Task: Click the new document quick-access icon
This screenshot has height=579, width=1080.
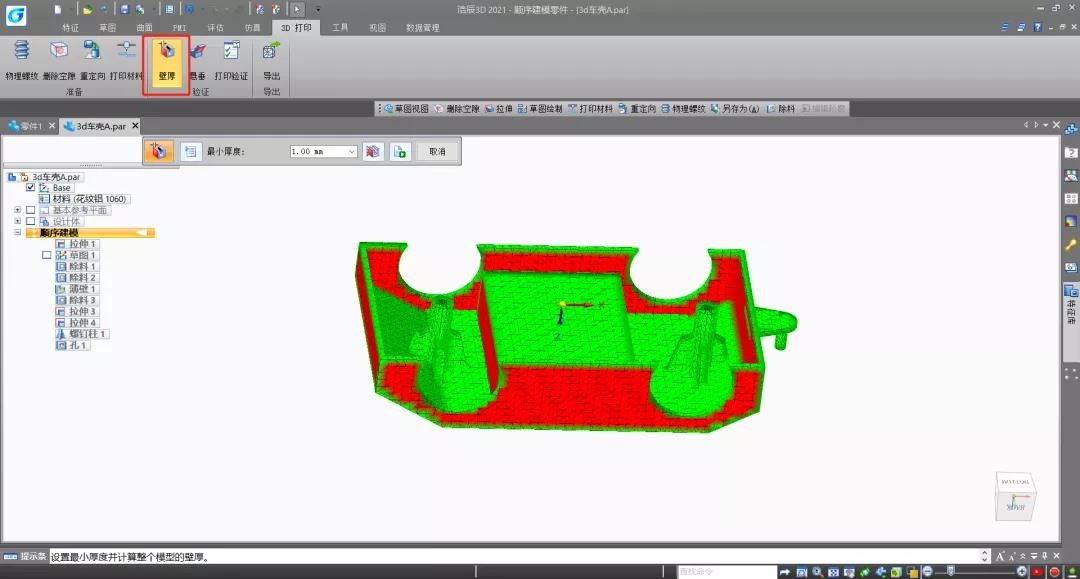Action: point(58,10)
